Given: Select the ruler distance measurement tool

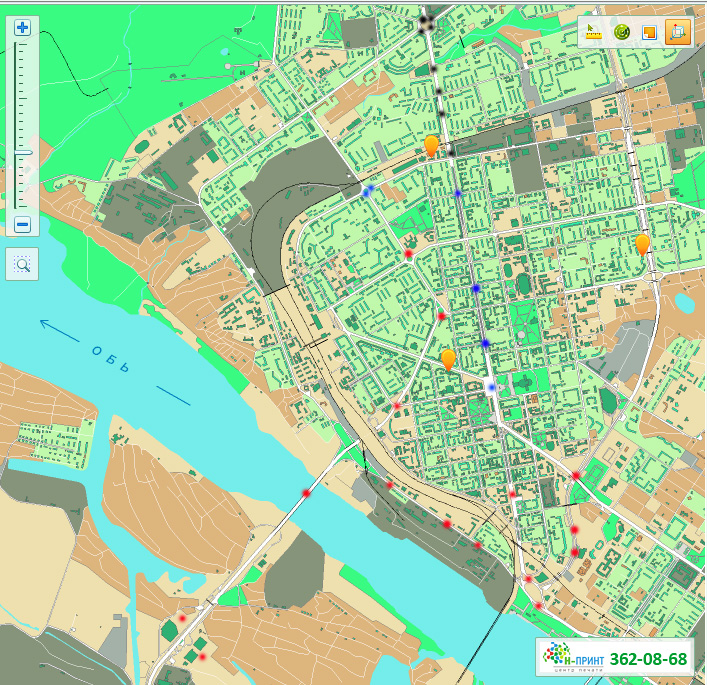Looking at the screenshot, I should coord(593,32).
